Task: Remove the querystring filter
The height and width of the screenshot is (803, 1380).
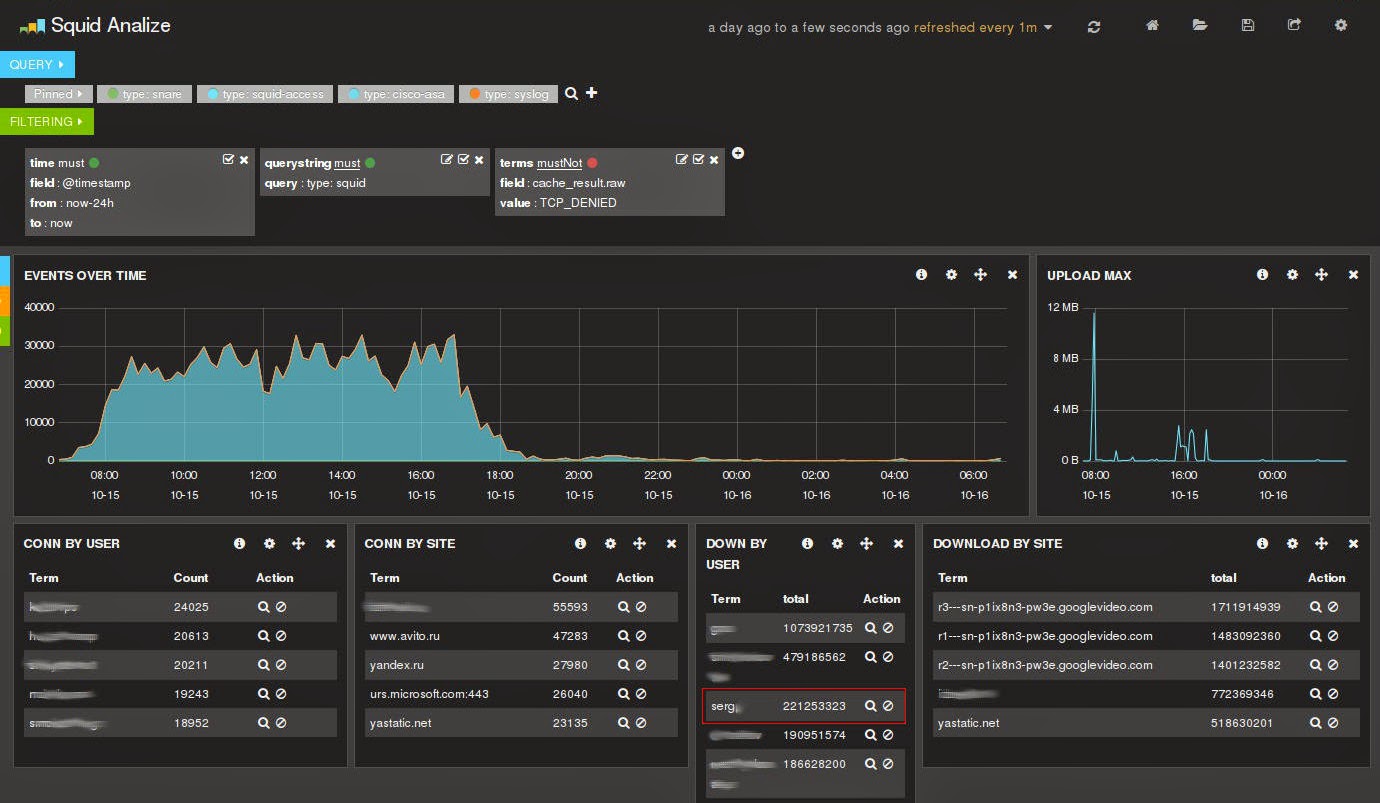Action: tap(479, 160)
